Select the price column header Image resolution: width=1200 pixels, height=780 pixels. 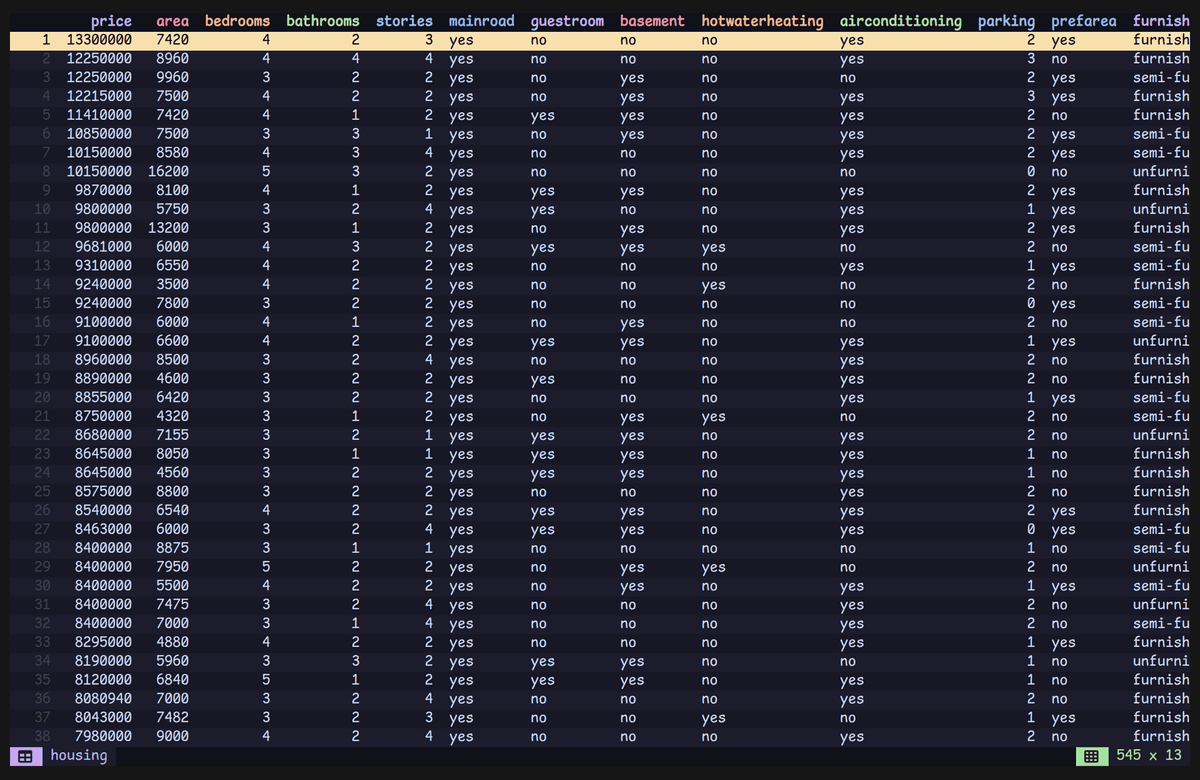(x=111, y=21)
